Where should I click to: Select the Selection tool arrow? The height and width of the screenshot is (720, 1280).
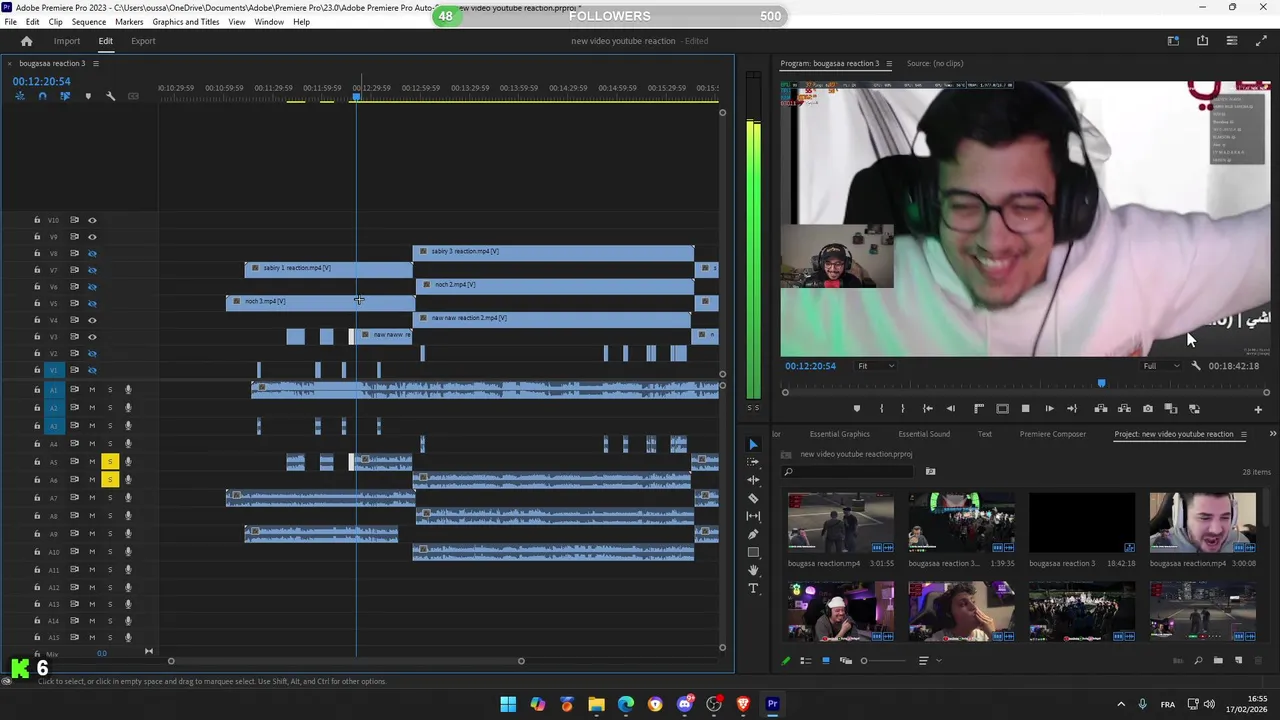tap(754, 444)
